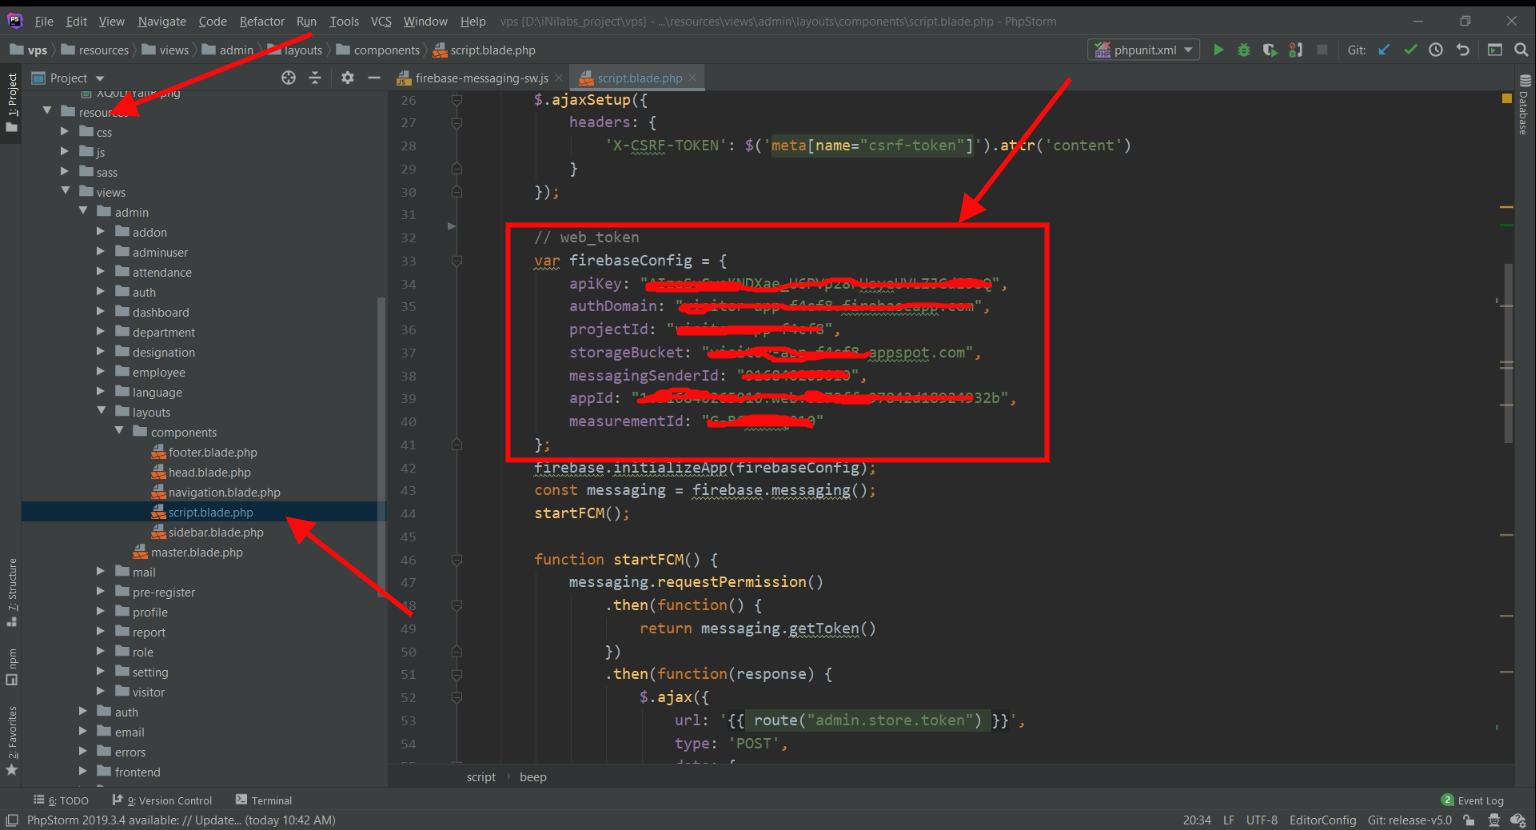Viewport: 1536px width, 830px height.
Task: Locate current file with the crosshair icon
Action: [288, 78]
